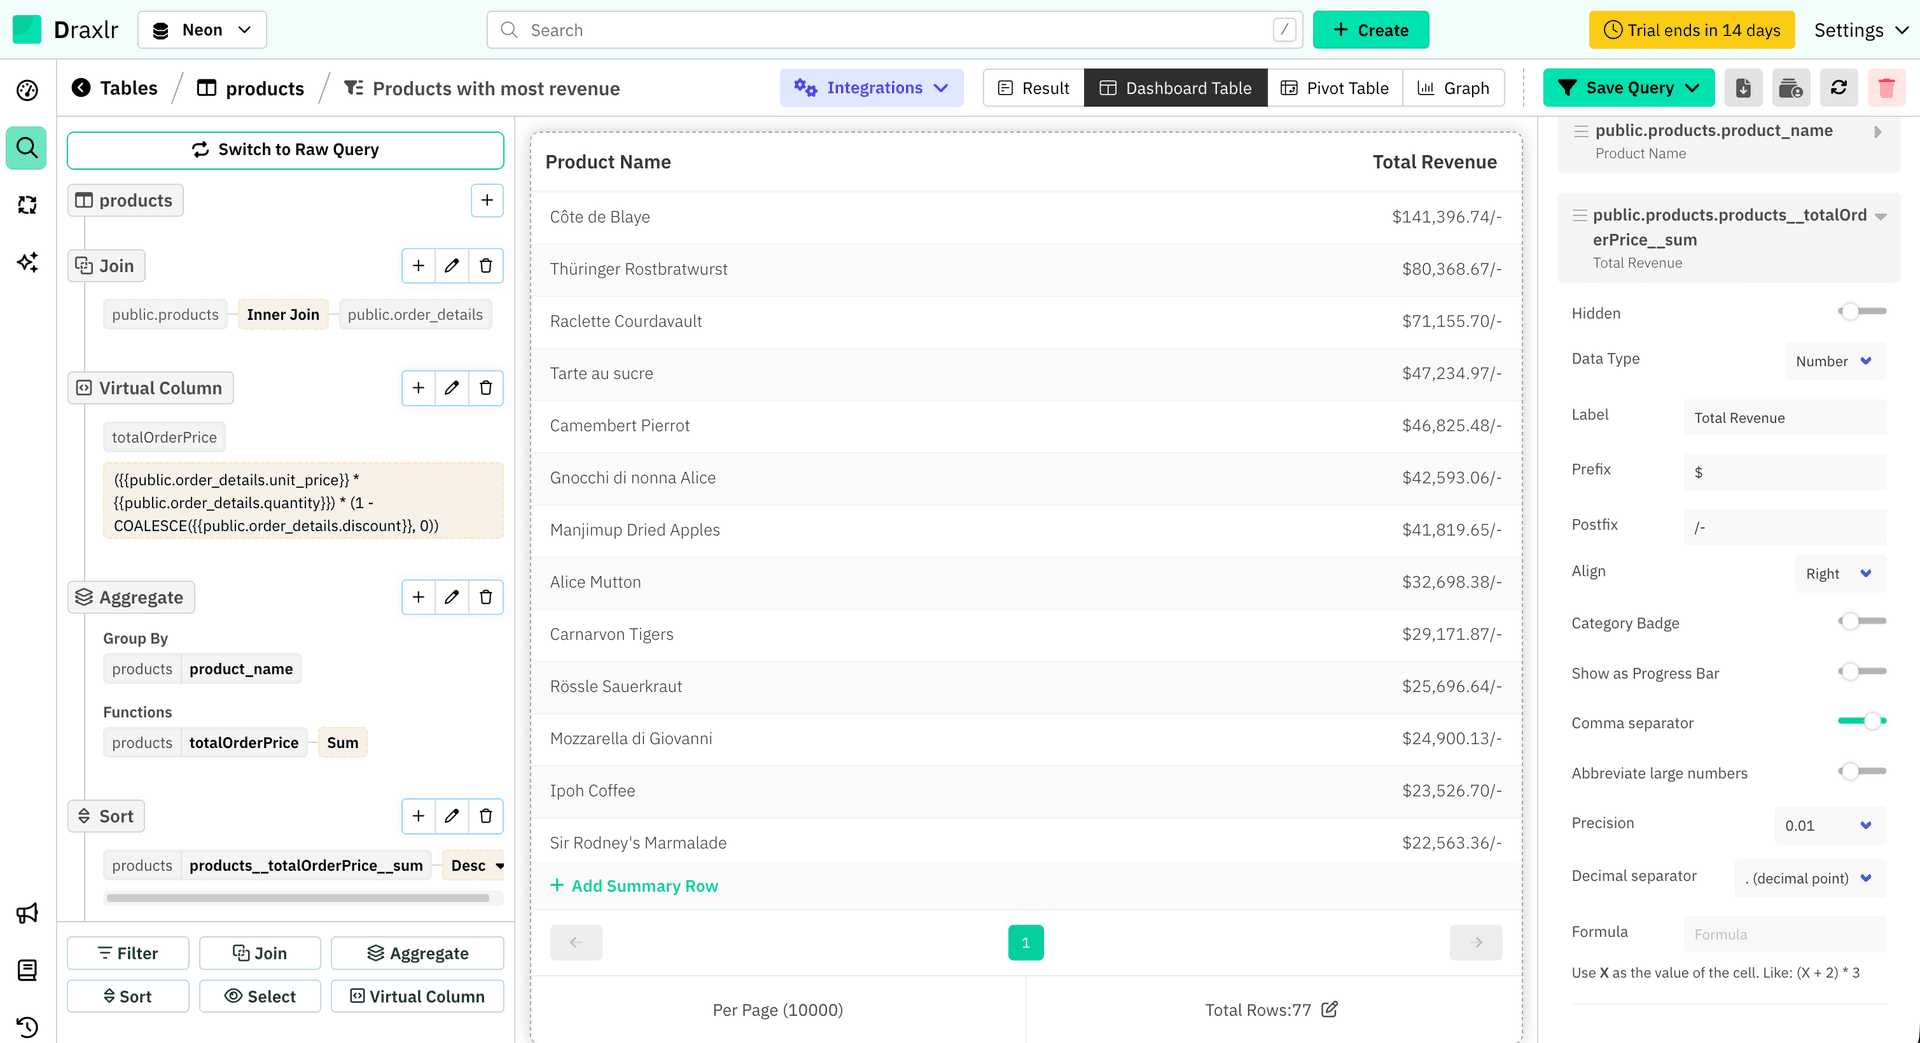
Task: Open query history via clock icon in sidebar
Action: click(27, 1027)
